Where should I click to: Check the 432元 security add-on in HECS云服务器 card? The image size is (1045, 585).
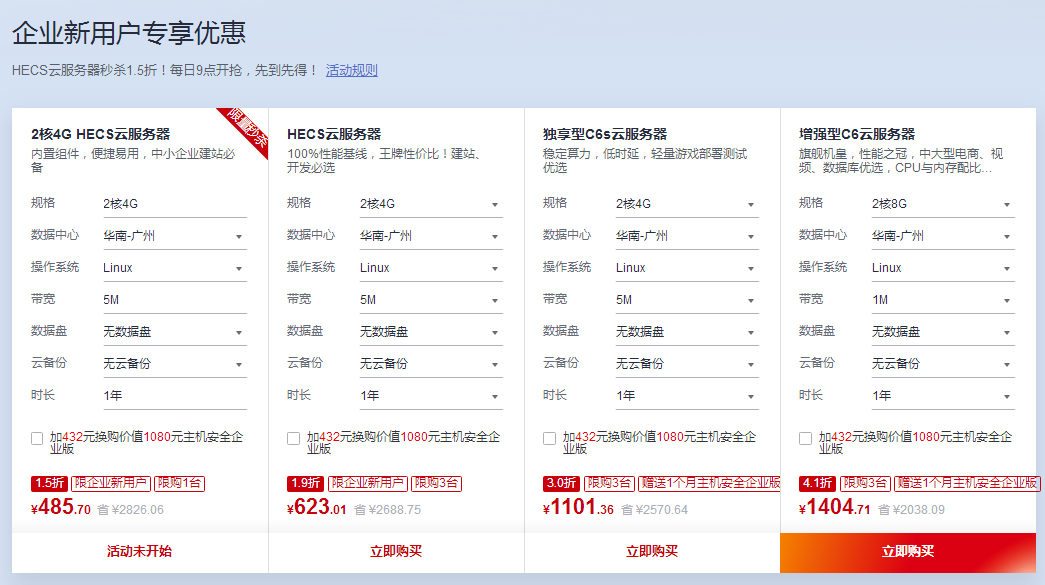pyautogui.click(x=293, y=438)
